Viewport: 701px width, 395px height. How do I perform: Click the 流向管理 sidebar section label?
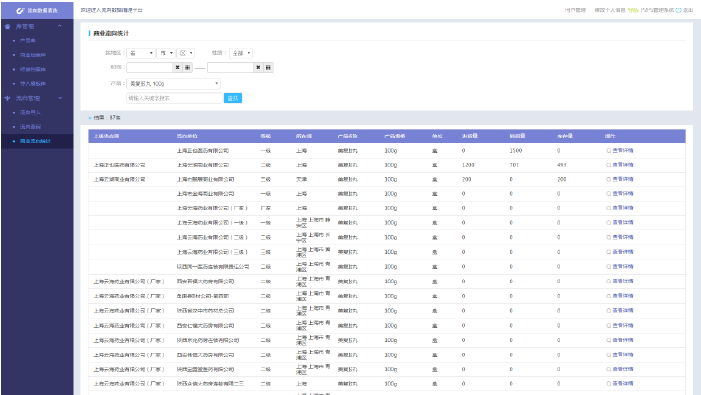28,98
